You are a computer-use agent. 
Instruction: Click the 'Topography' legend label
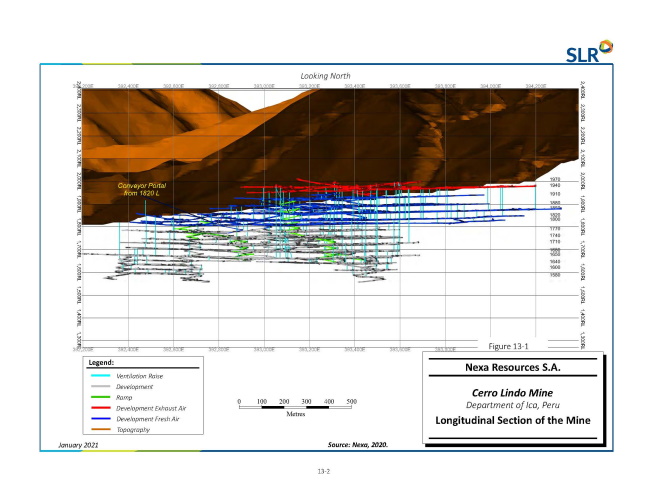point(133,430)
